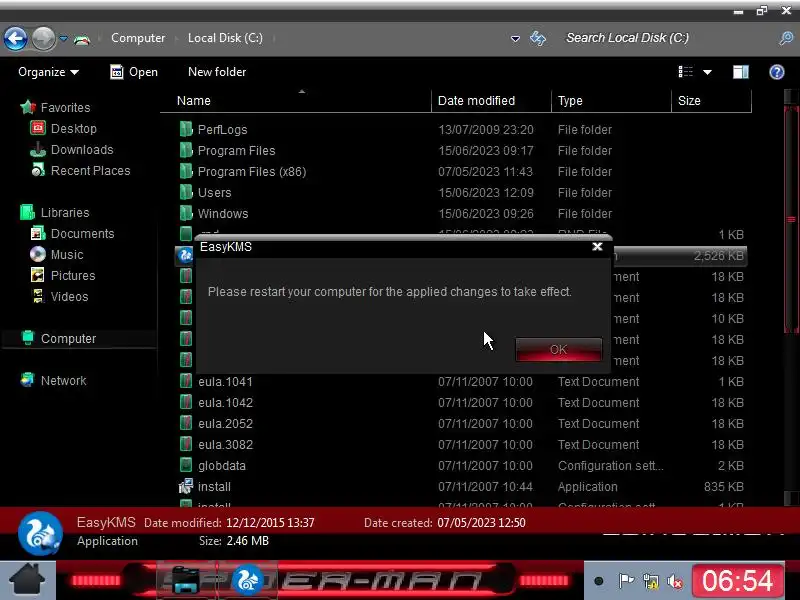The image size is (800, 600).
Task: Open the recent locations dropdown arrow
Action: click(x=63, y=38)
